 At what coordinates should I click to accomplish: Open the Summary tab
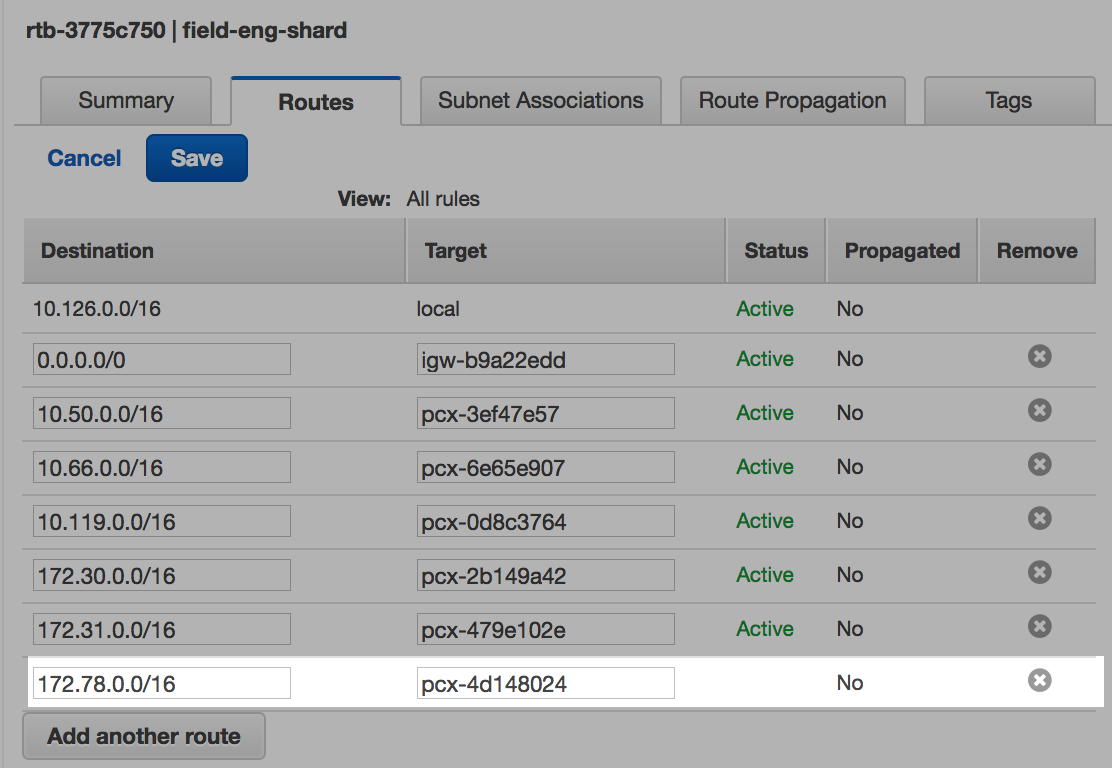[x=126, y=101]
